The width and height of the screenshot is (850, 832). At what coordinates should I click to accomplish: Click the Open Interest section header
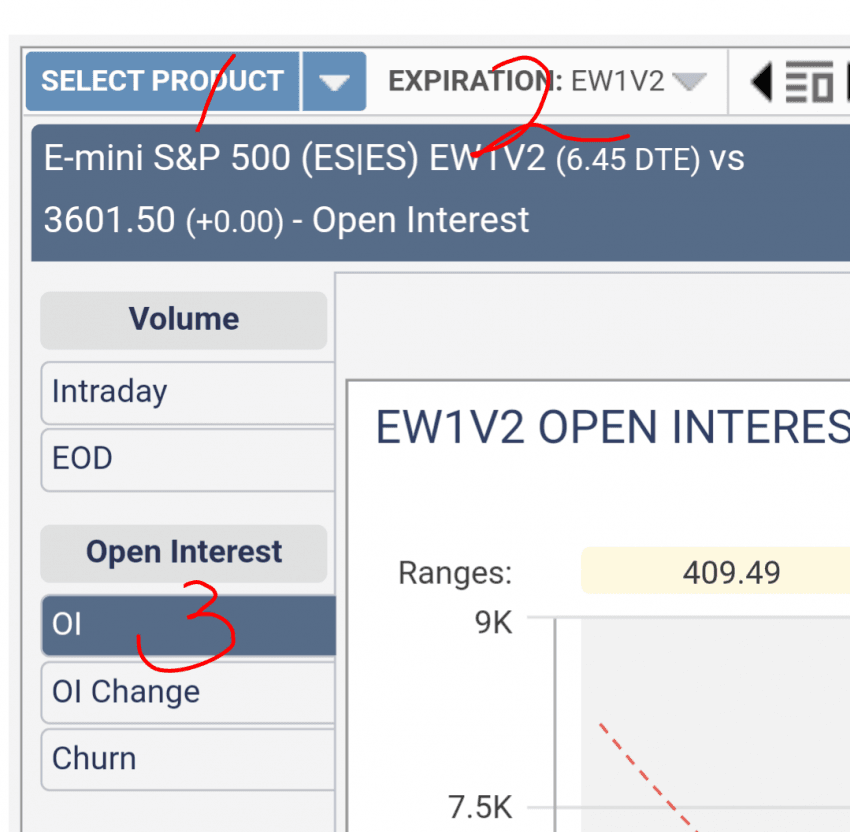click(x=184, y=552)
